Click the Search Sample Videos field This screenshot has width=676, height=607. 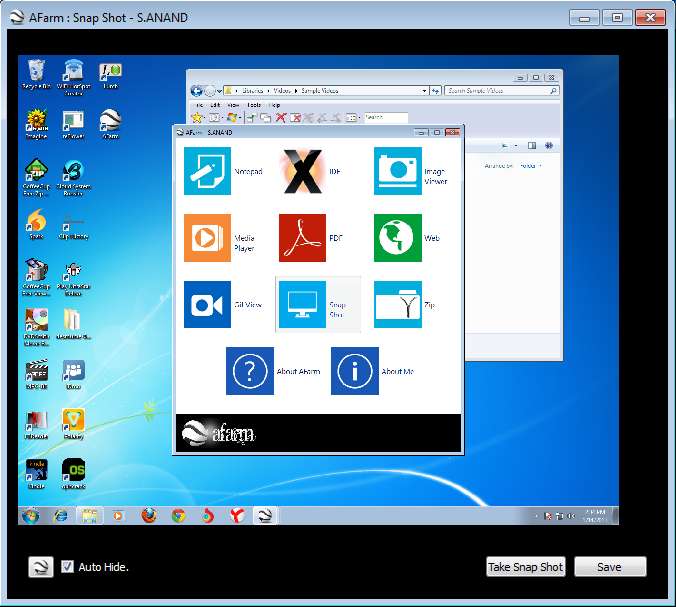502,91
